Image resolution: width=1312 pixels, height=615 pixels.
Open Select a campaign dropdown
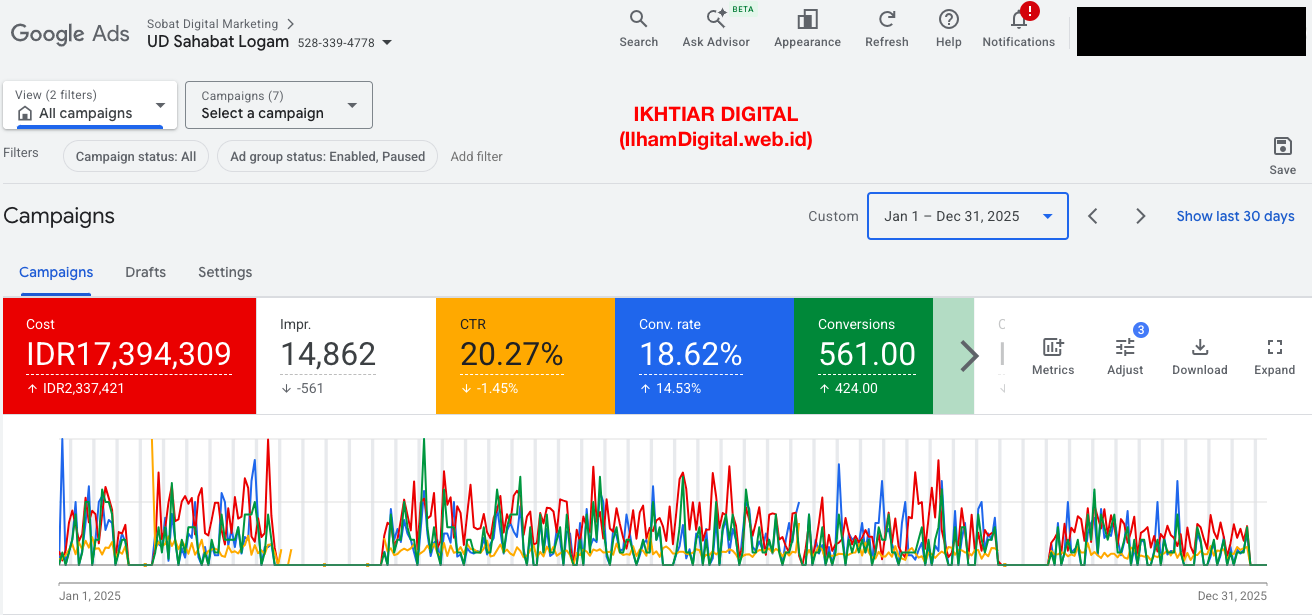pyautogui.click(x=279, y=105)
